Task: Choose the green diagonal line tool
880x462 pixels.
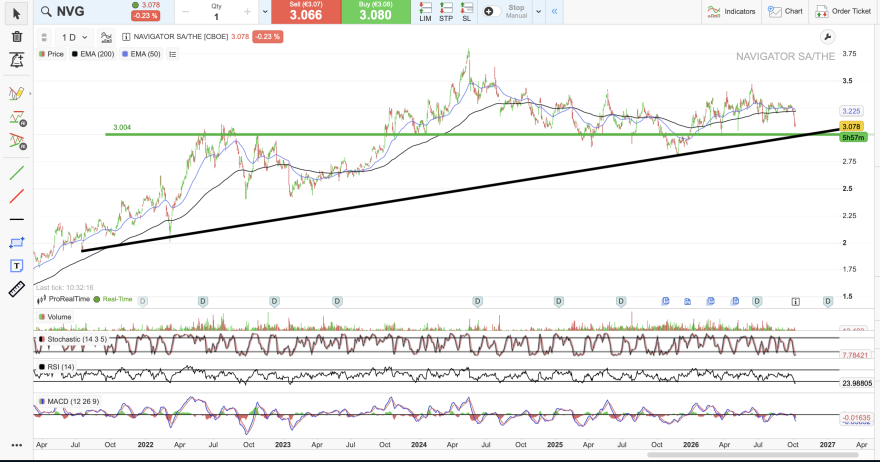Action: tap(17, 173)
